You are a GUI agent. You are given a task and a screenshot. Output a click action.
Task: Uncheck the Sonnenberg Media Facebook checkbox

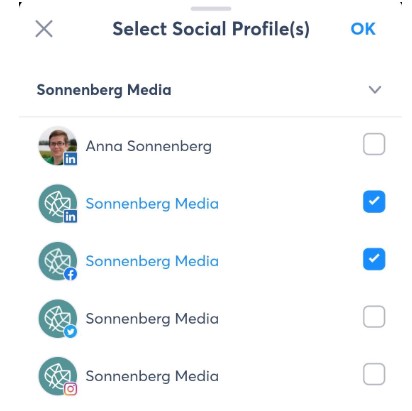(x=374, y=259)
